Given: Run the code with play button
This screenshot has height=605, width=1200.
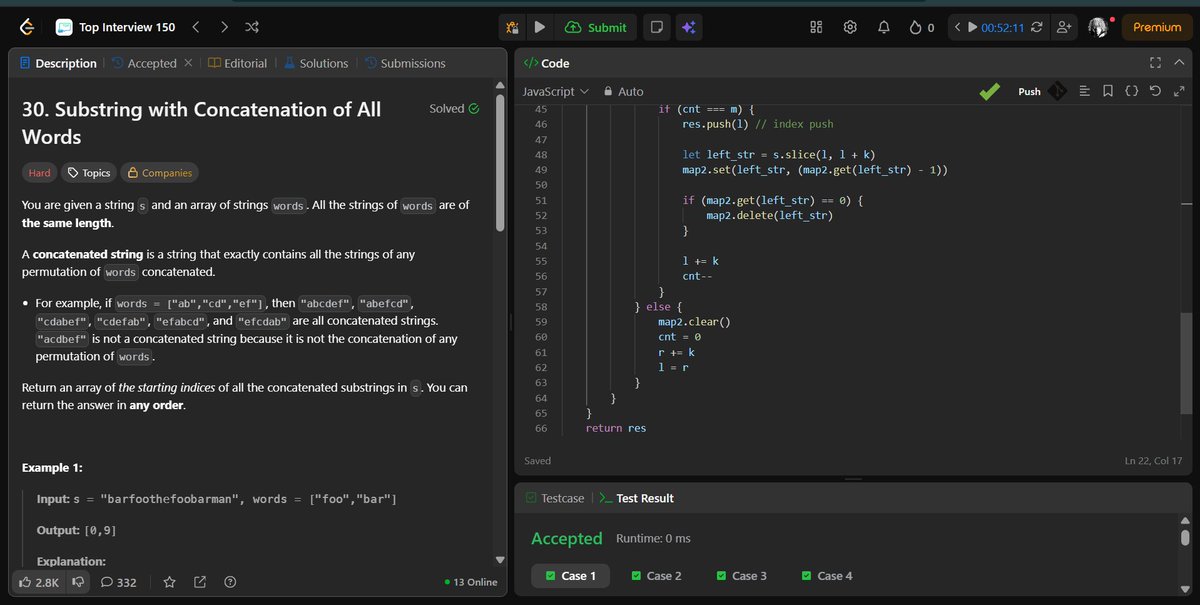Looking at the screenshot, I should click(540, 28).
